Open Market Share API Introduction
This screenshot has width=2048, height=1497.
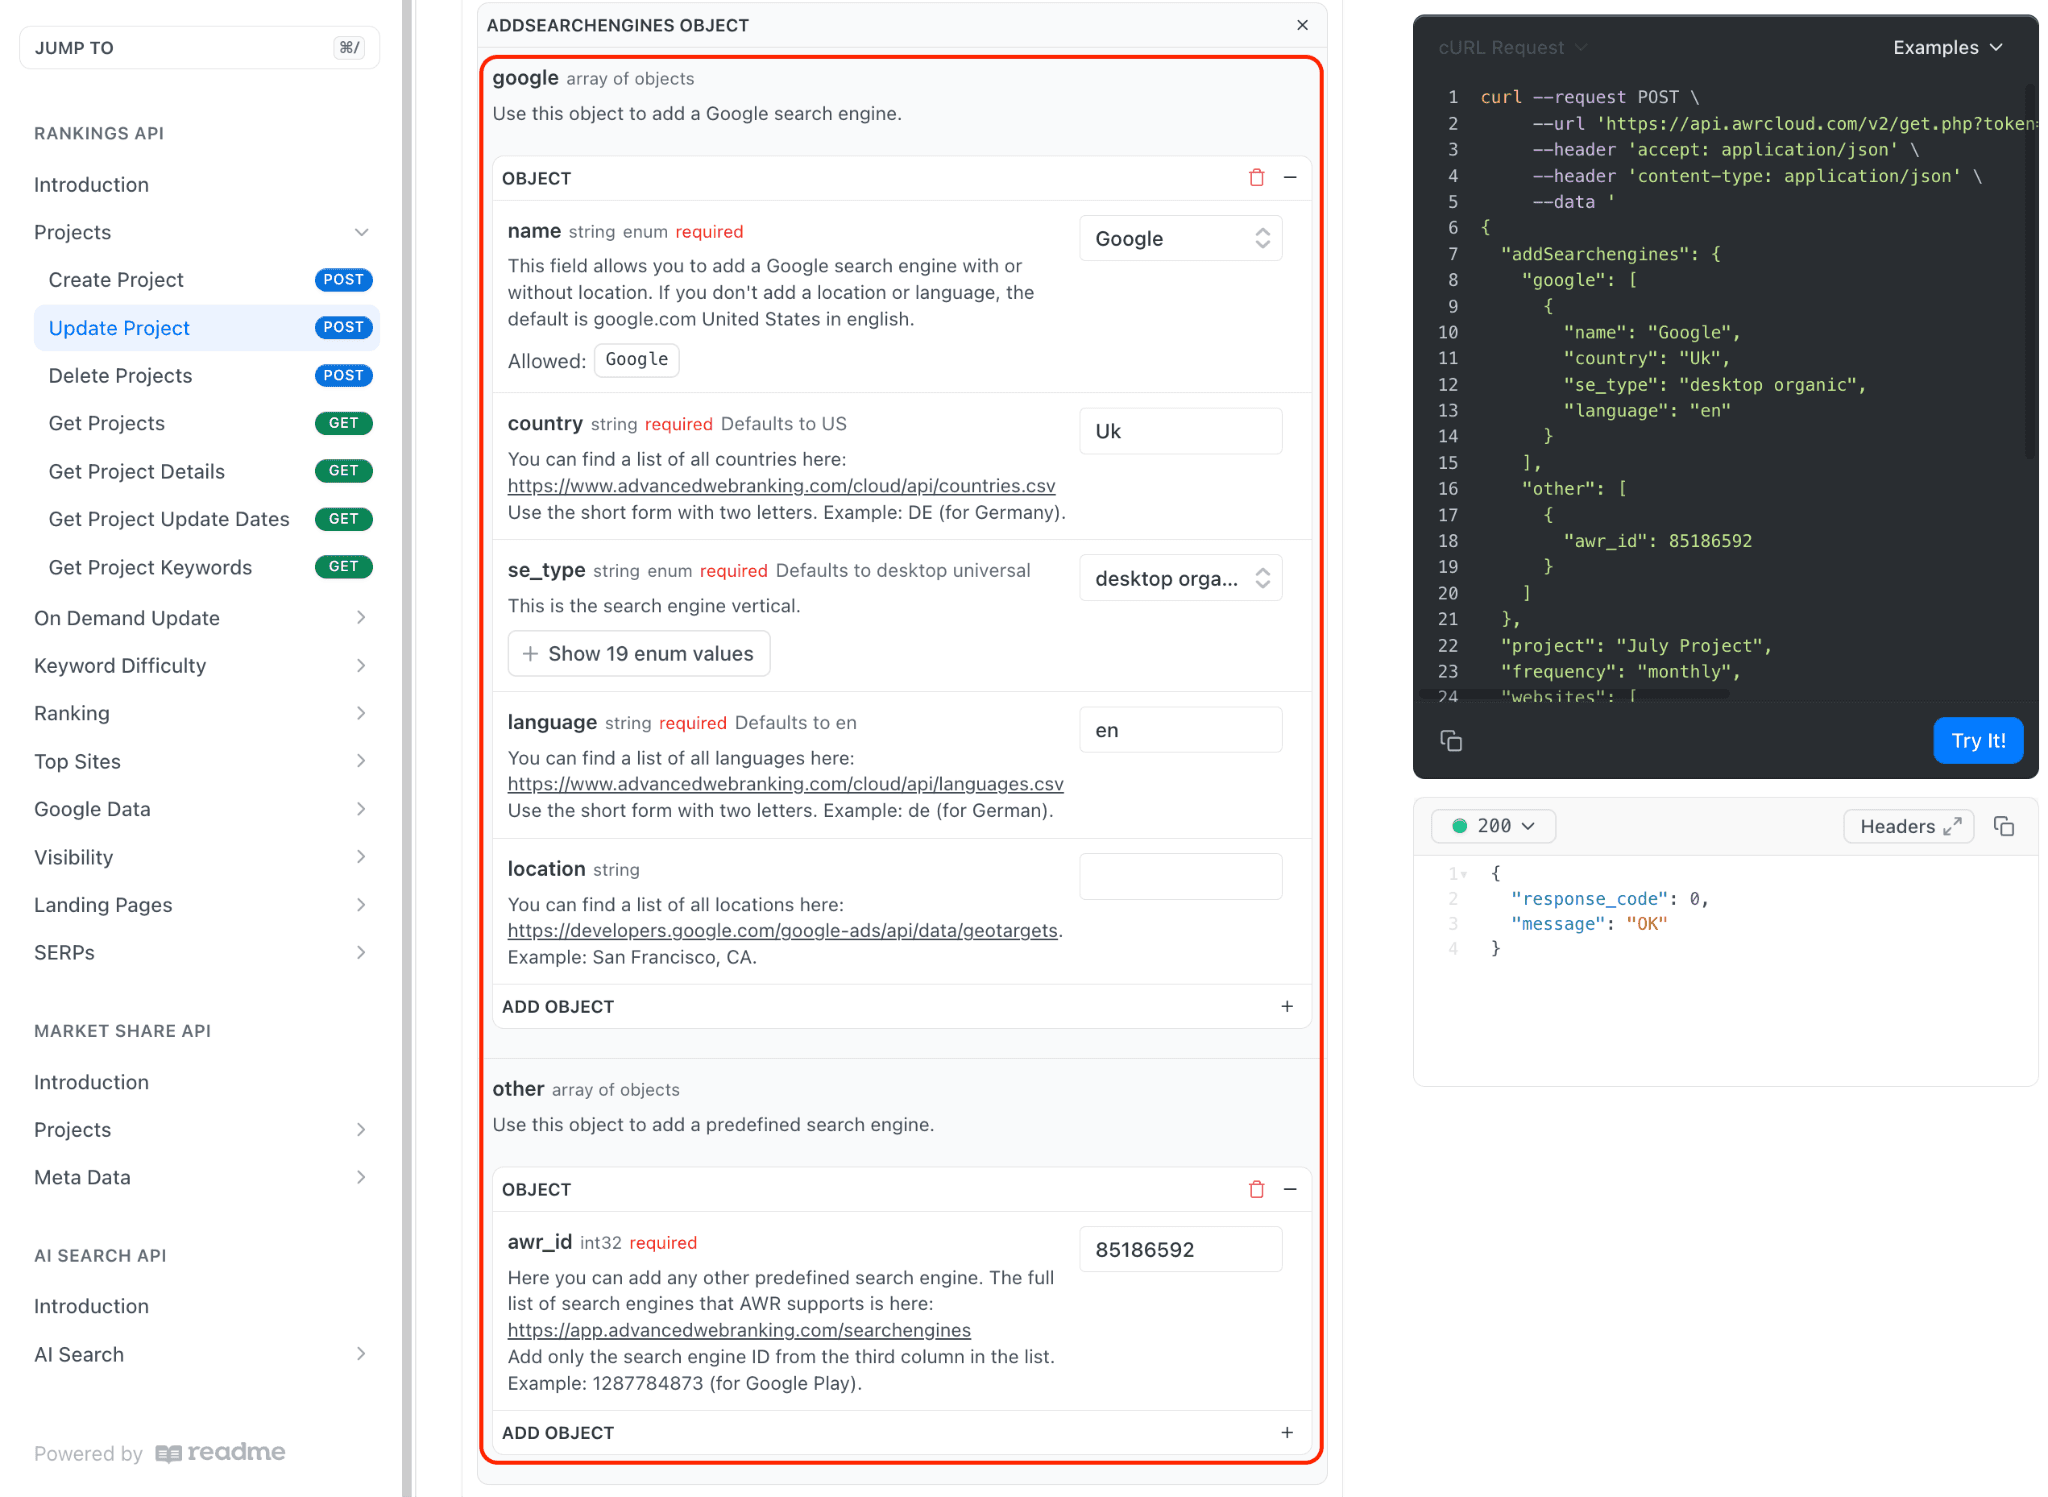tap(91, 1082)
